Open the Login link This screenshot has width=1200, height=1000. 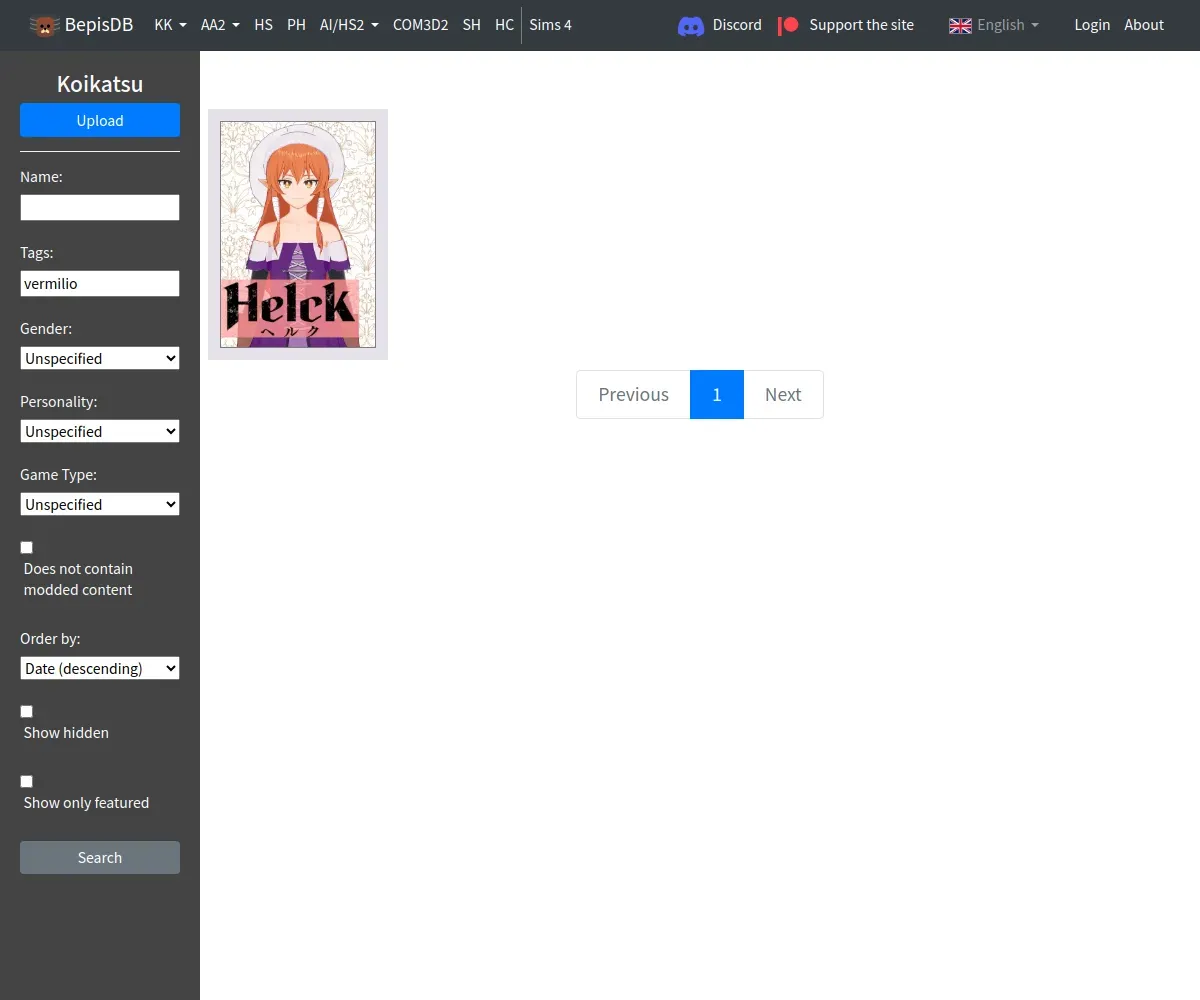coord(1092,25)
